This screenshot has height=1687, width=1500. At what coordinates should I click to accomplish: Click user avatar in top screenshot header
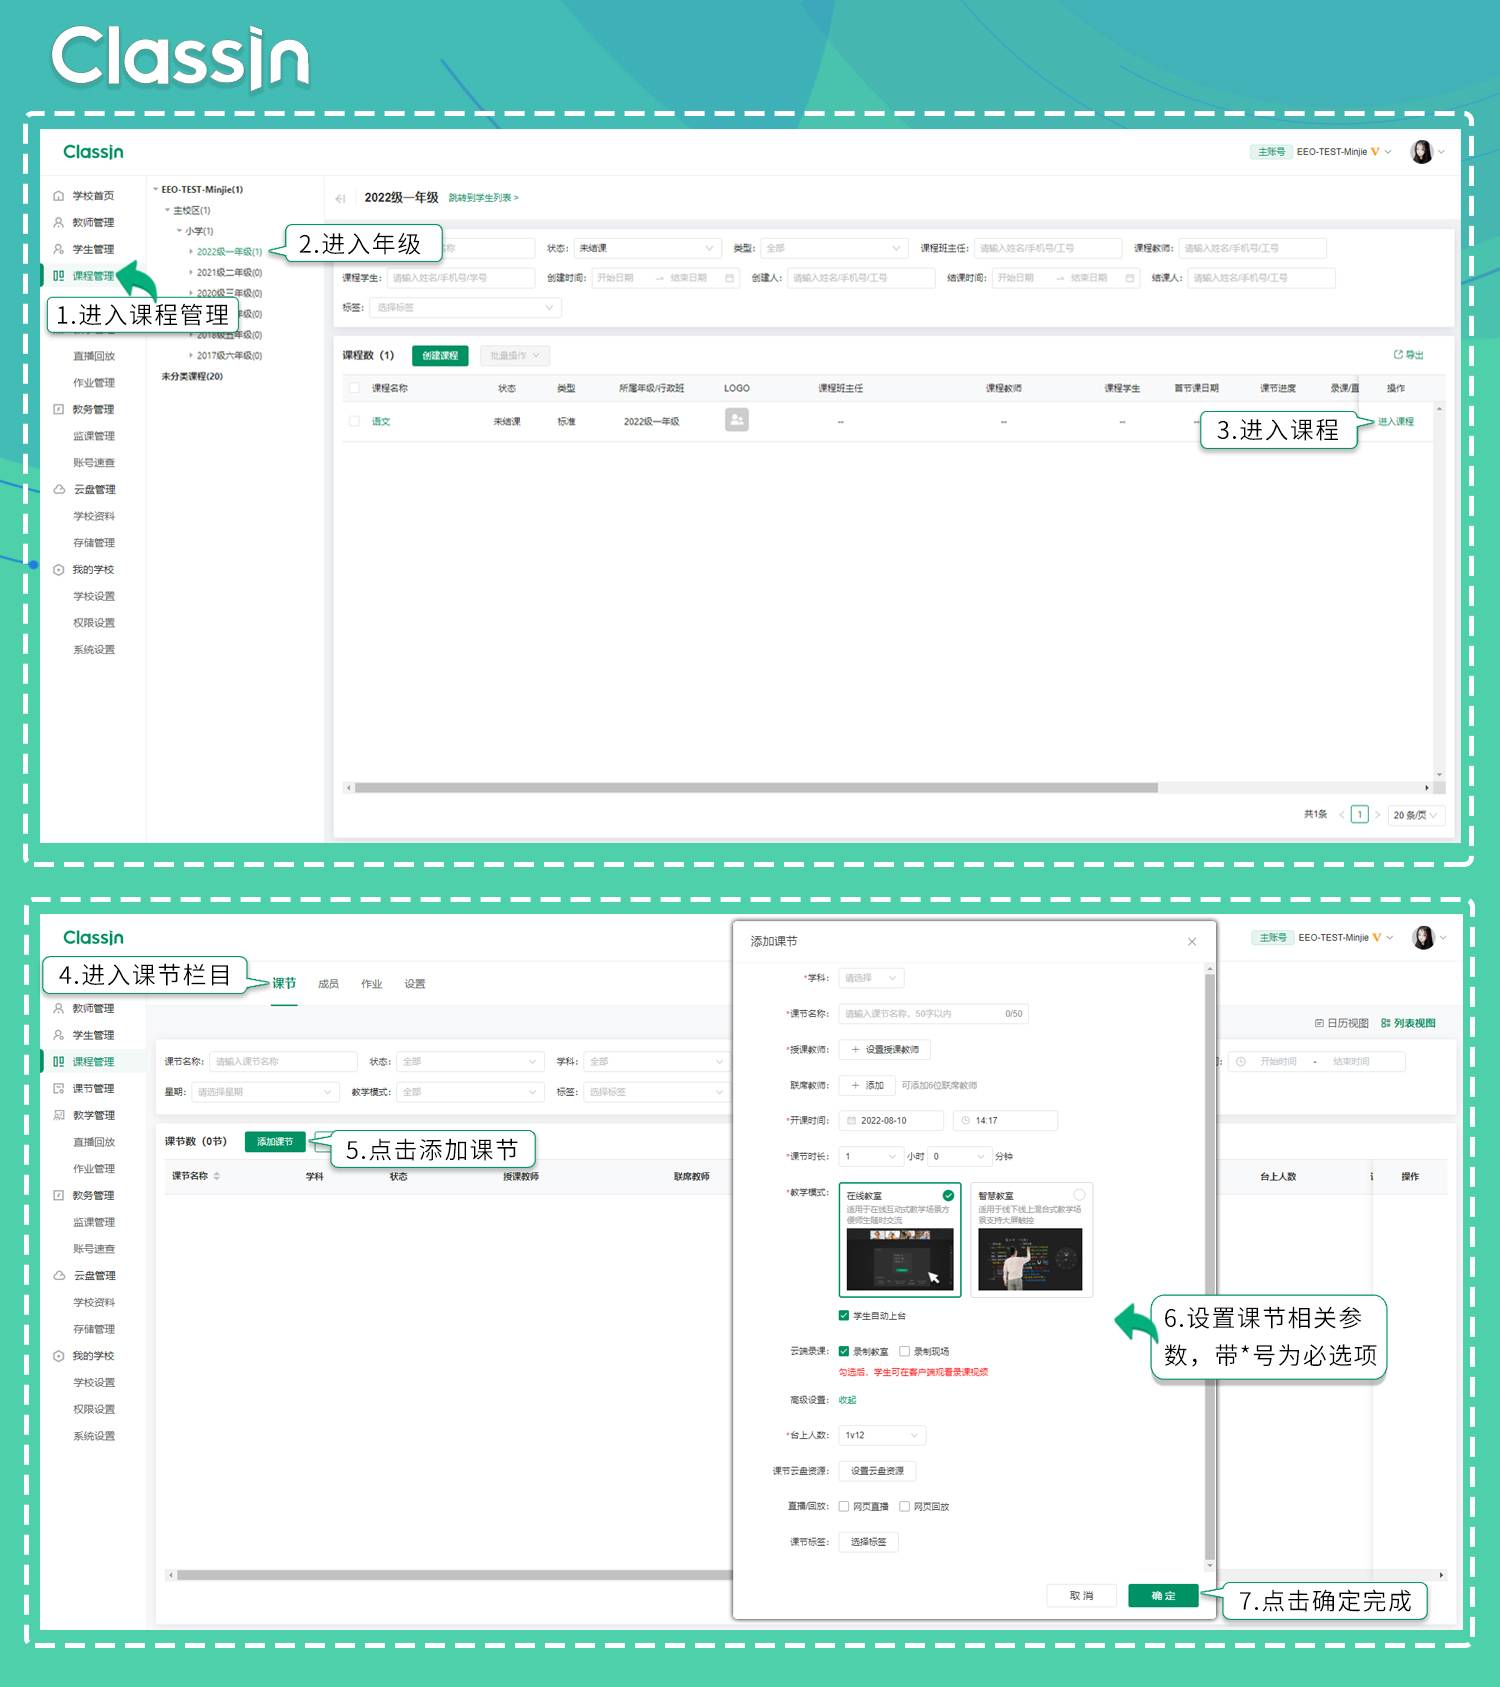(1421, 152)
